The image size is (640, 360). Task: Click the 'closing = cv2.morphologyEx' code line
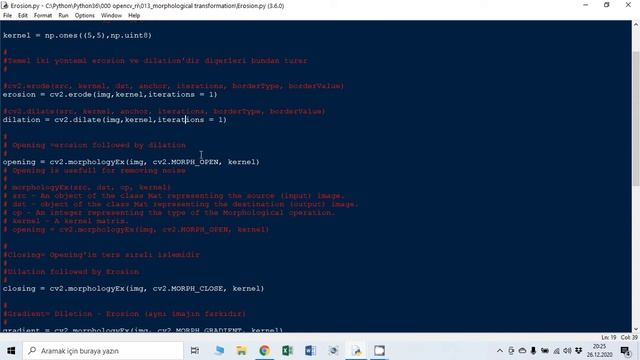133,289
